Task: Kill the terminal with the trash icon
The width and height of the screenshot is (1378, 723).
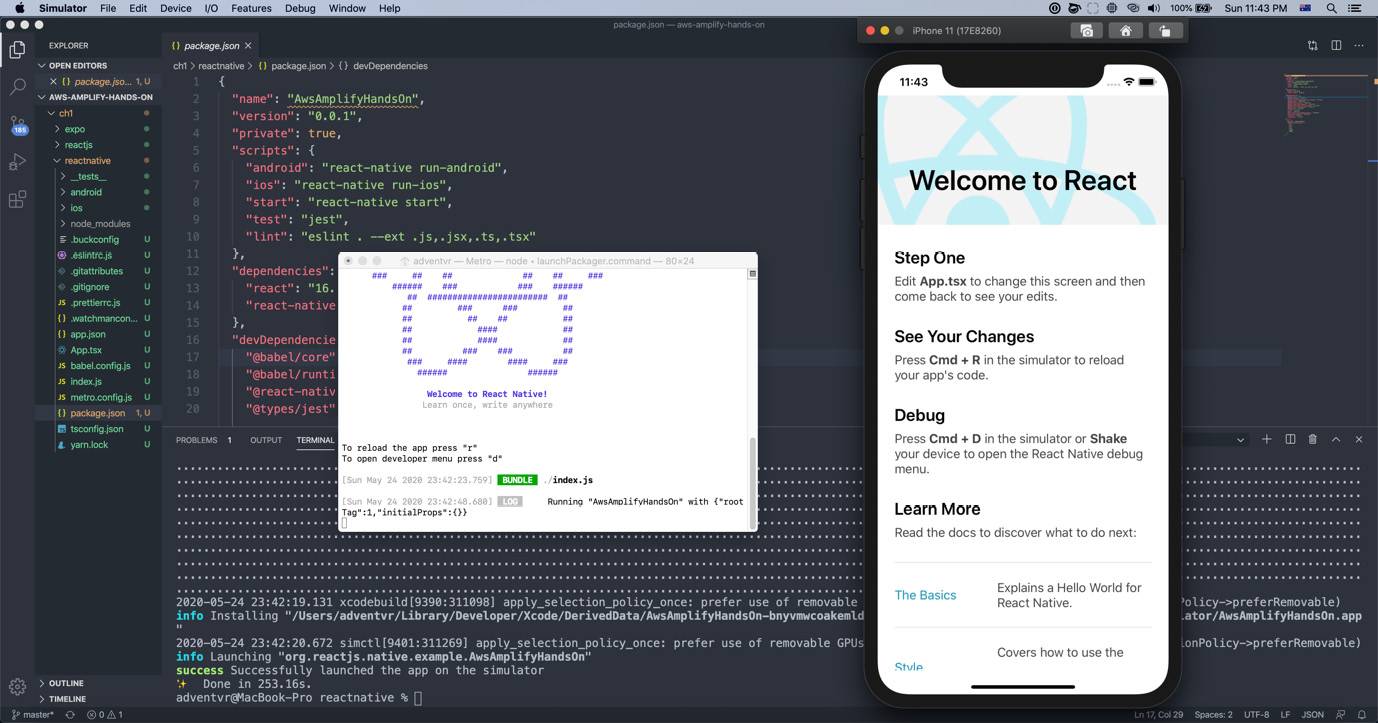Action: 1313,440
